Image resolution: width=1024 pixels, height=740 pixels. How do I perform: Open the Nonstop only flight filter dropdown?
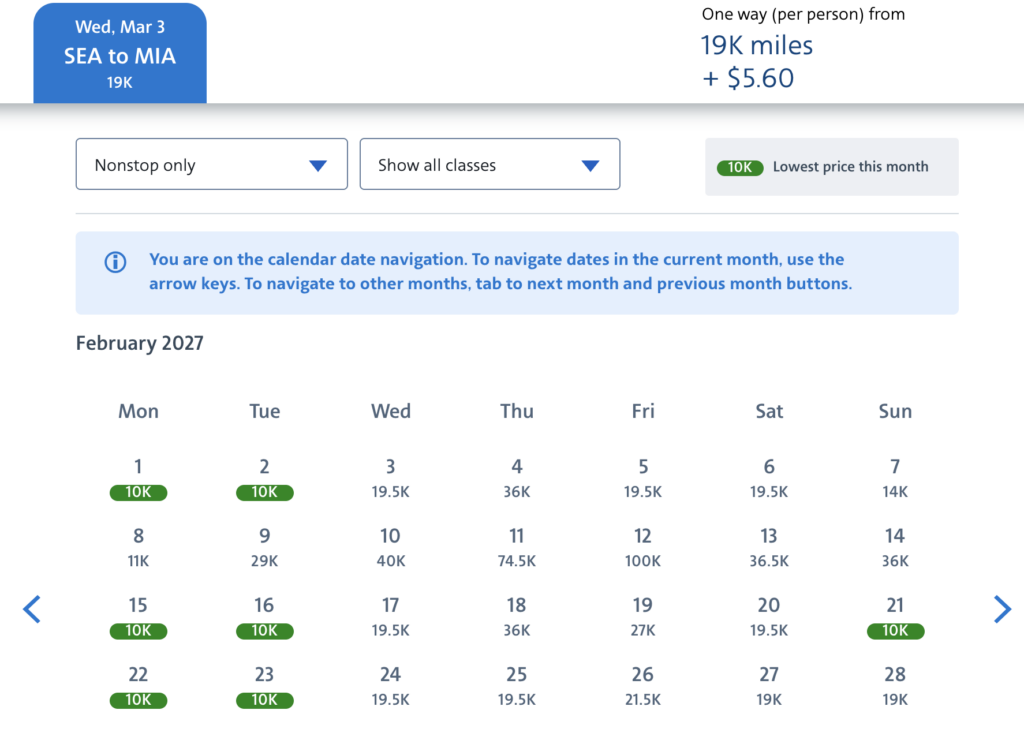pyautogui.click(x=211, y=163)
